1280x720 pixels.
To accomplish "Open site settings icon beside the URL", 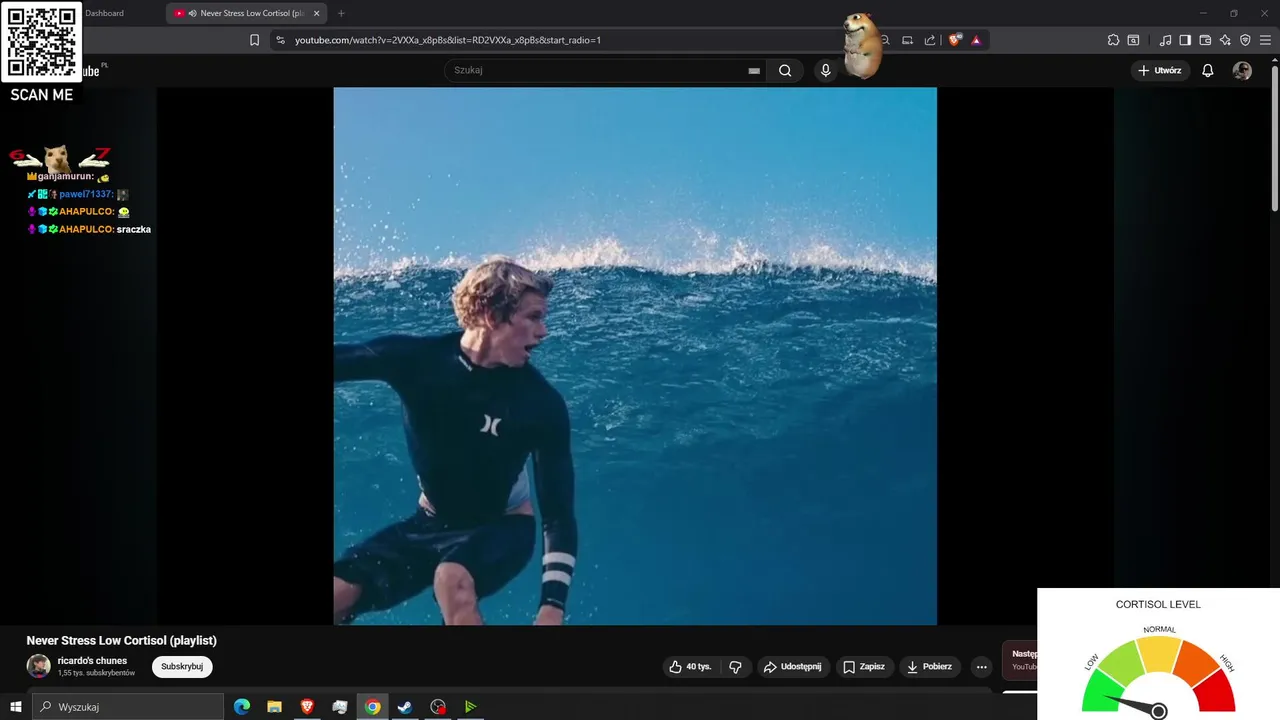I will (x=280, y=40).
